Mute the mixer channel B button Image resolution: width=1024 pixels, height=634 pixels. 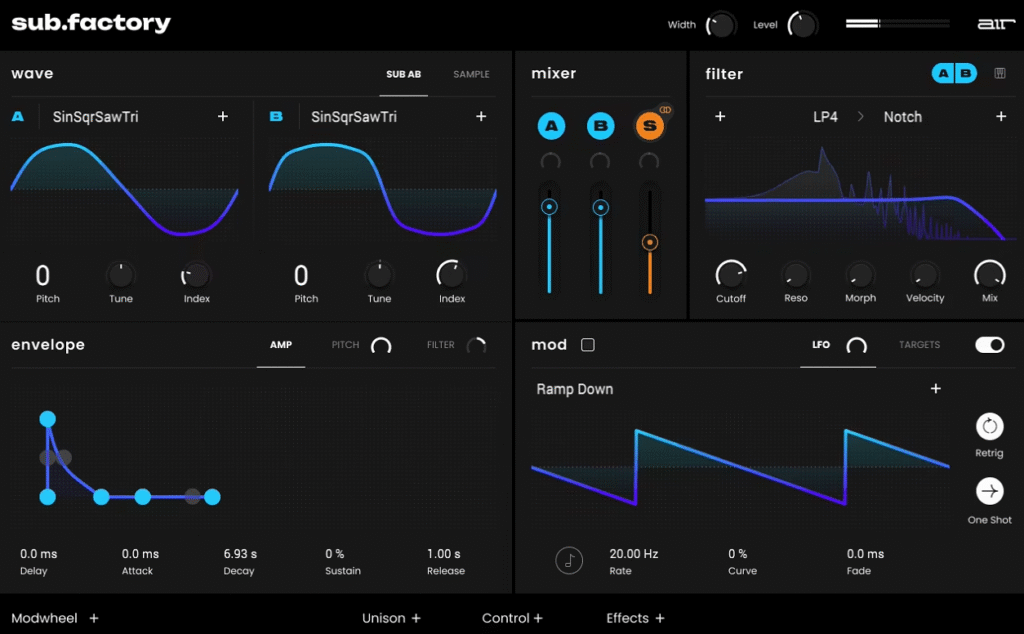coord(600,126)
